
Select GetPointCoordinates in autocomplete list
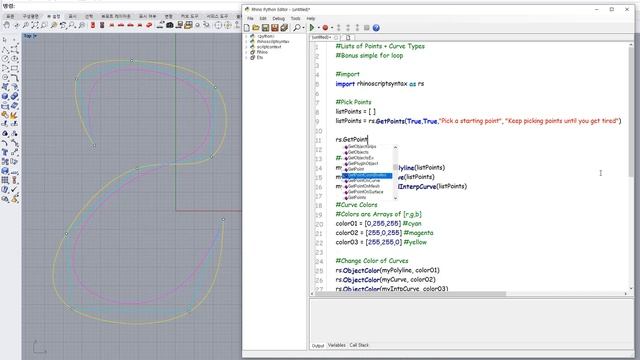[x=367, y=176]
